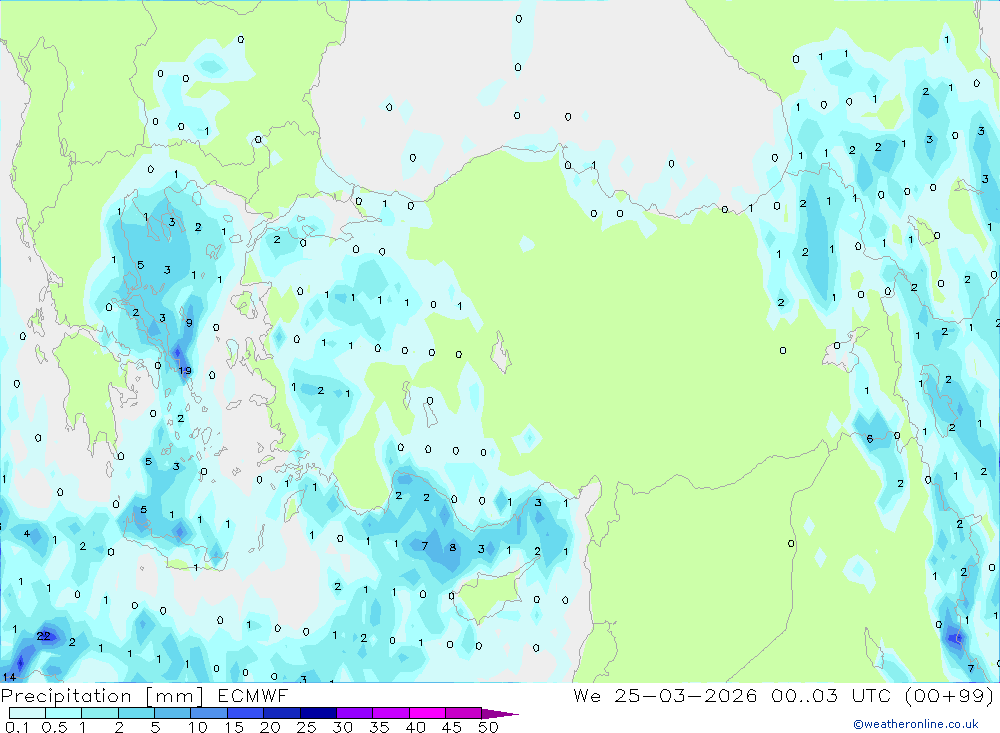1000x733 pixels.
Task: Click the '4' precipitation value on the map
Action: [x=27, y=533]
